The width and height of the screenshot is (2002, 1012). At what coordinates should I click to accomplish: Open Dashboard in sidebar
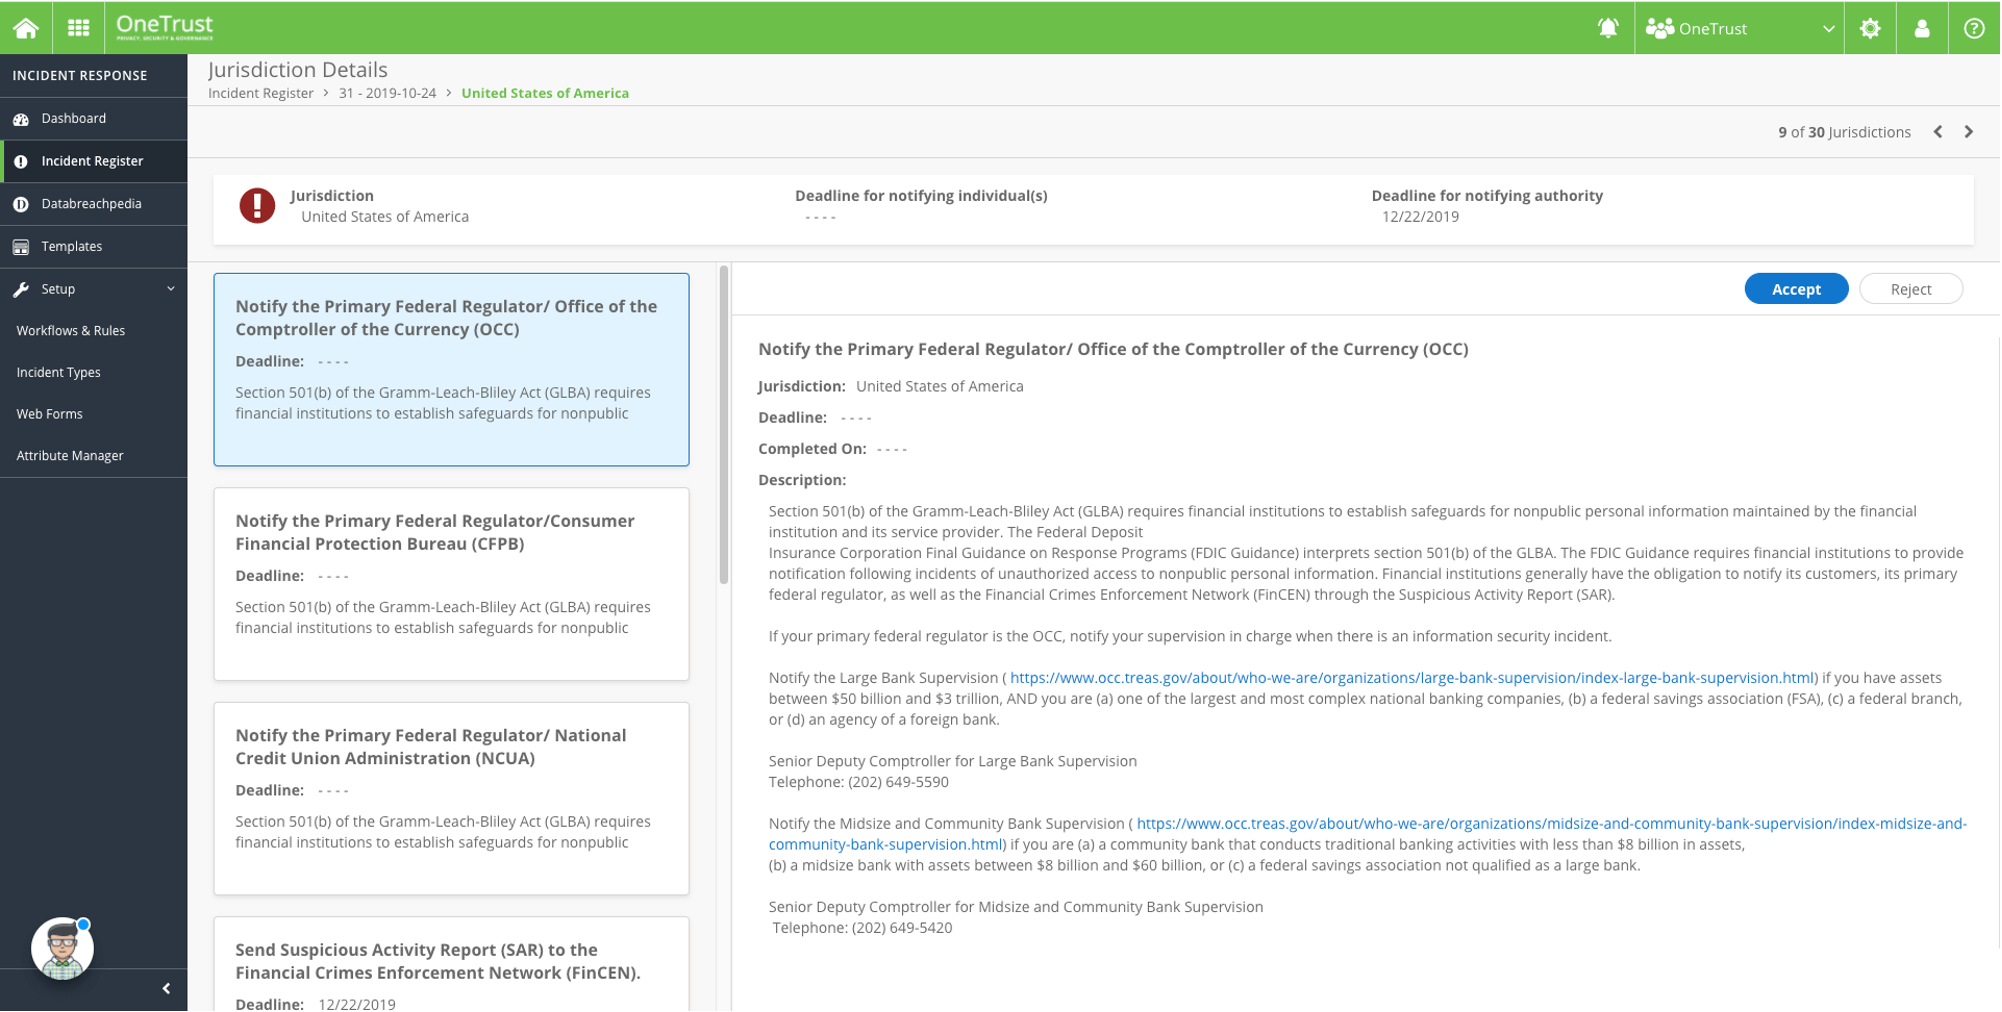pyautogui.click(x=94, y=118)
